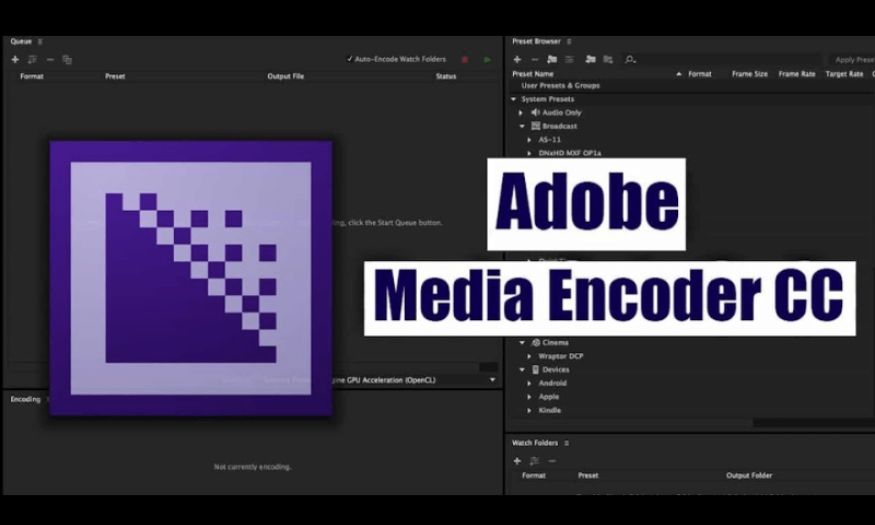This screenshot has width=875, height=525.
Task: Click the Watch Folders Output Folder header
Action: 749,476
